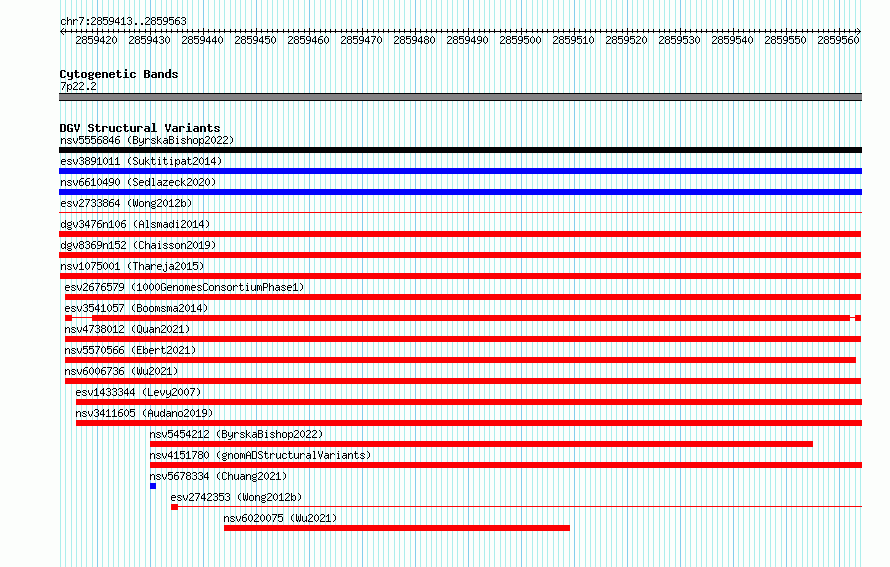The width and height of the screenshot is (890, 567).
Task: Click ruler position label 2859470
Action: [x=362, y=40]
